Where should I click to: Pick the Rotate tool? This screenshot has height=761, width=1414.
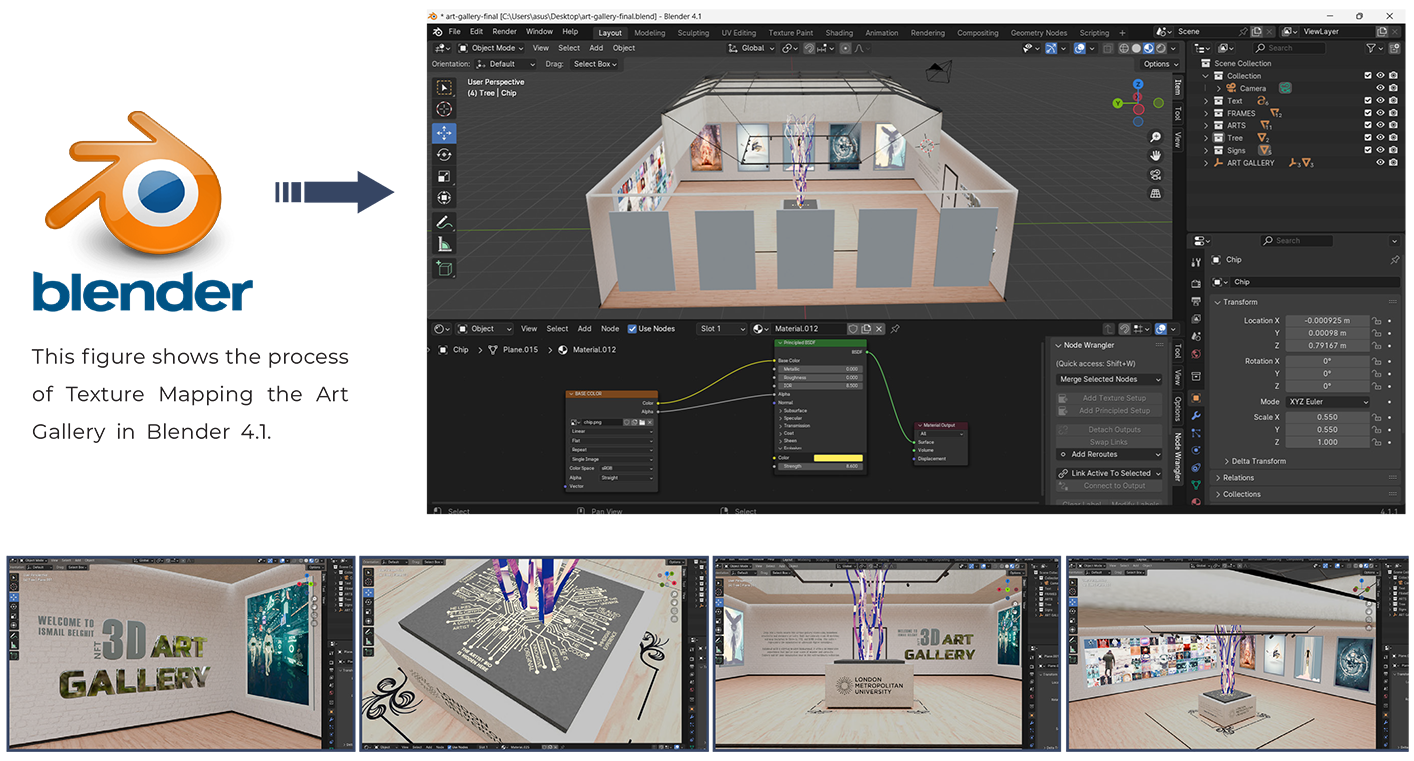pyautogui.click(x=444, y=154)
